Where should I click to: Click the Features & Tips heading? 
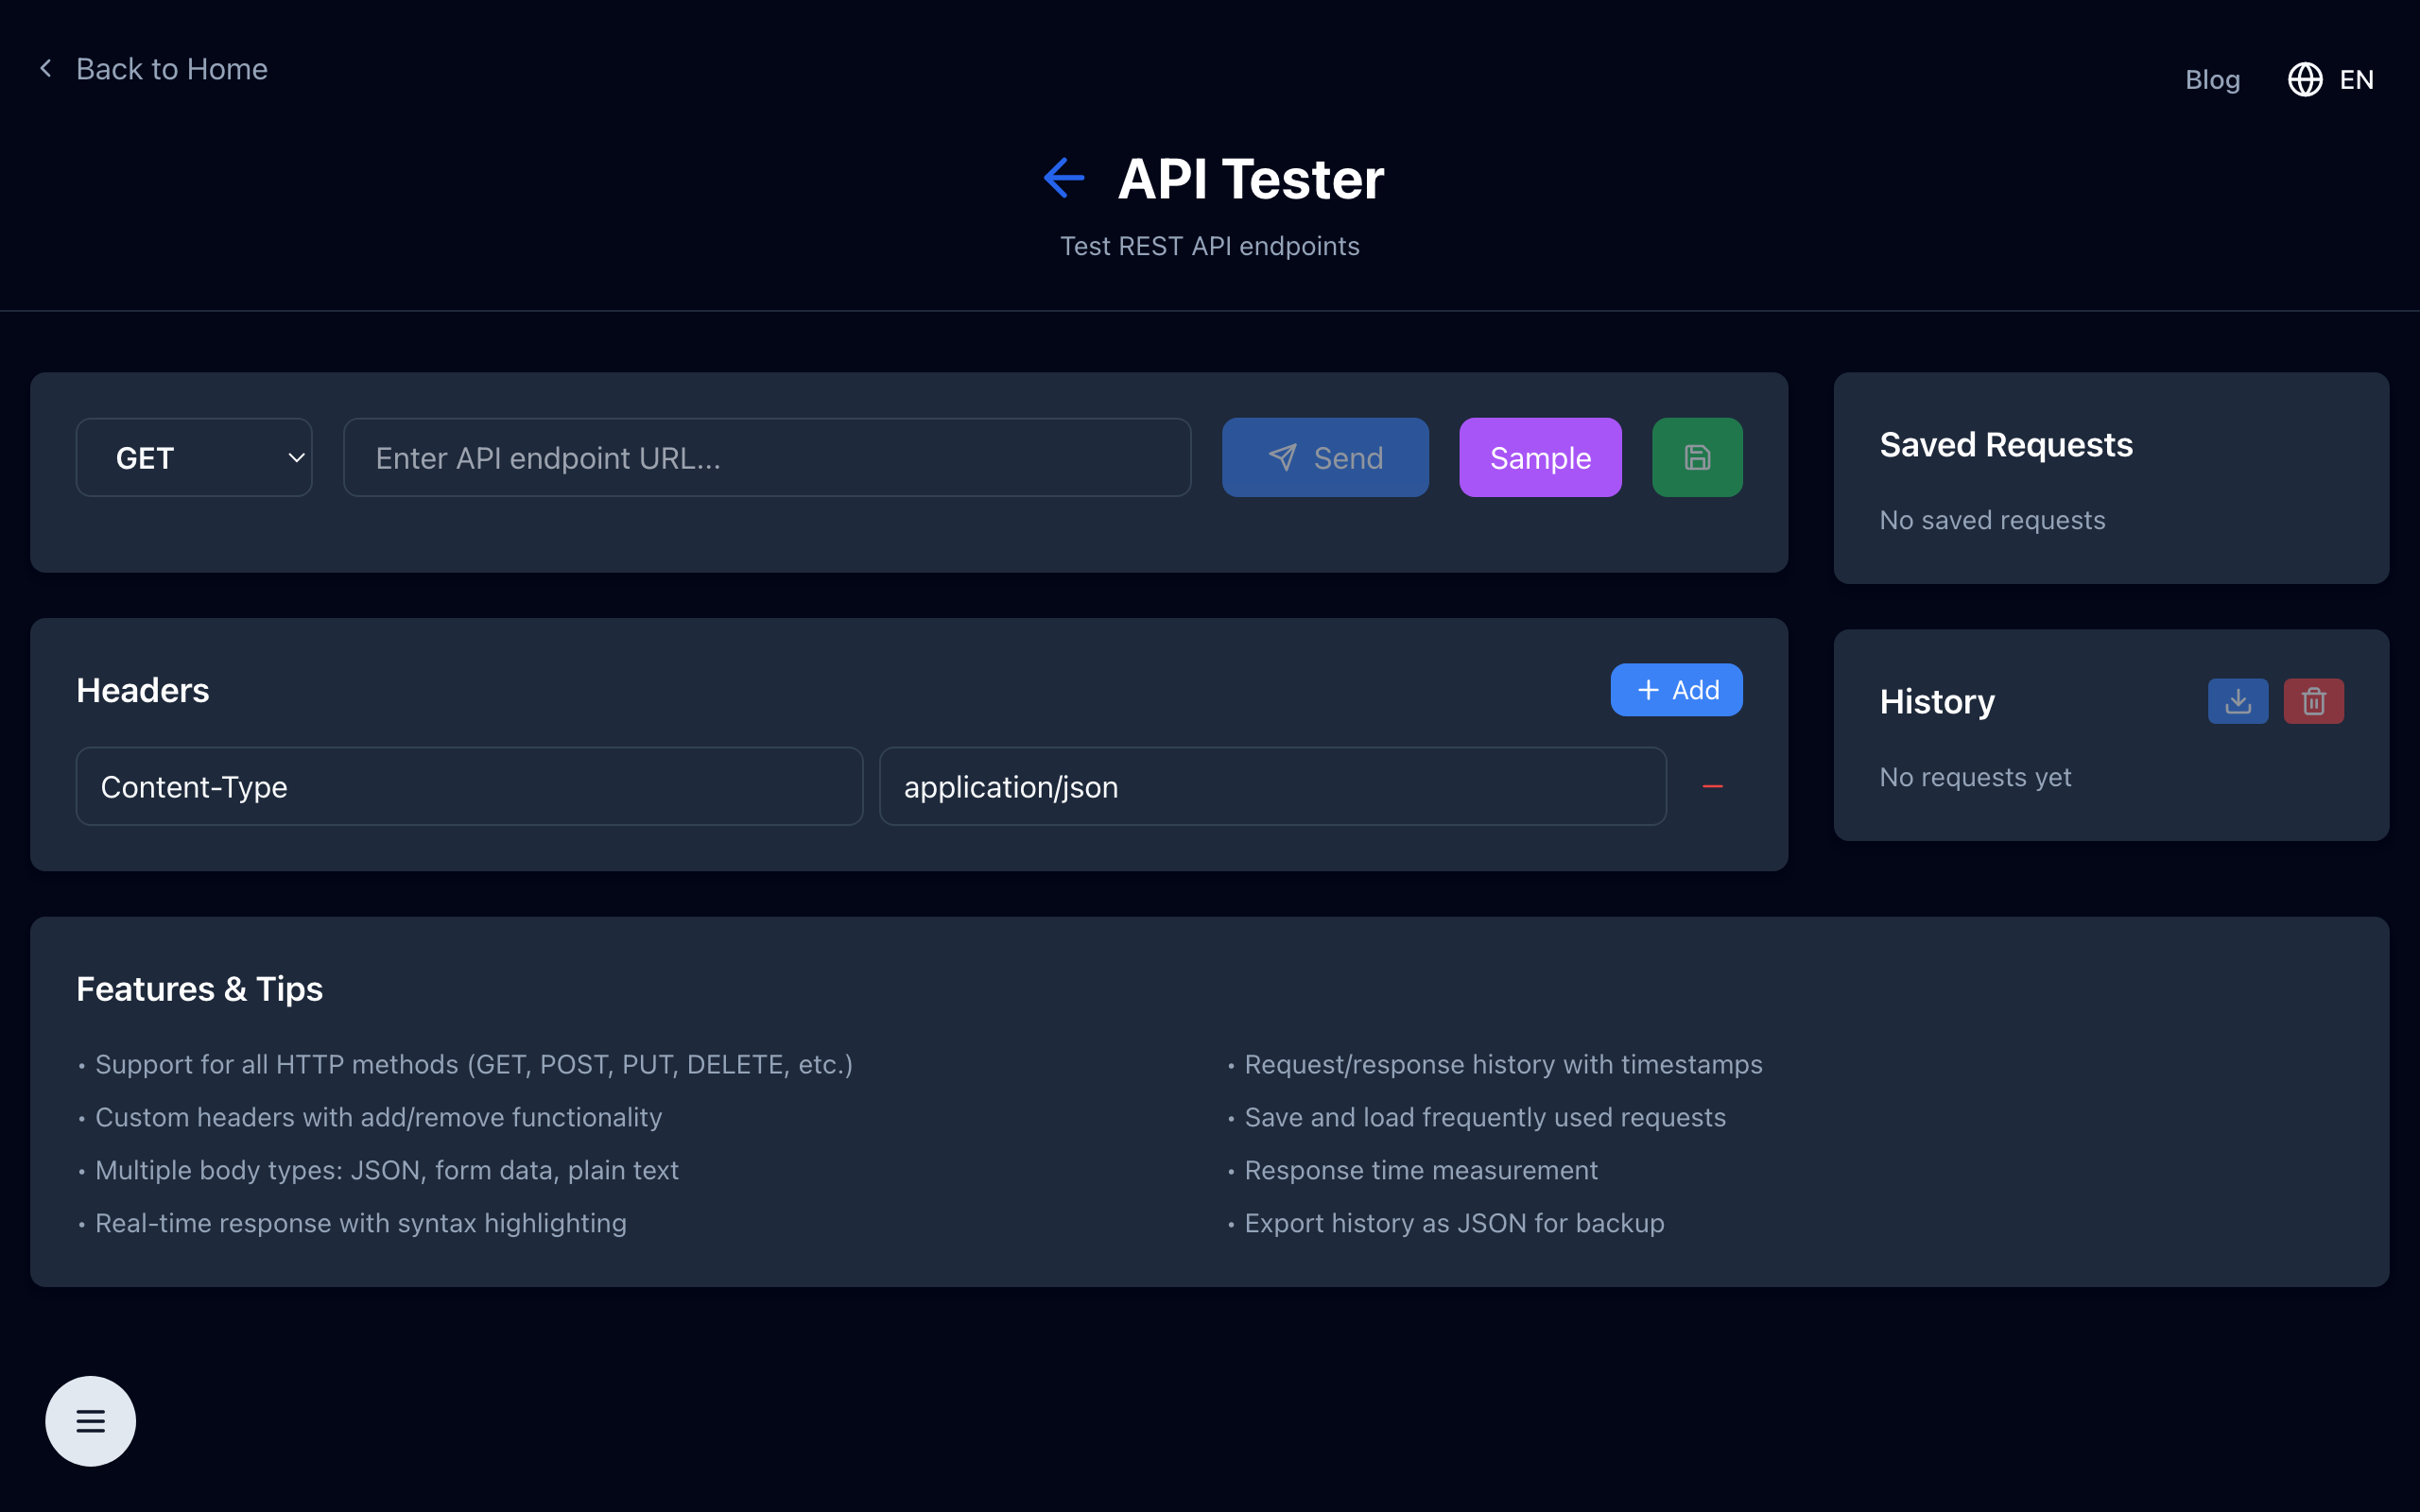200,989
